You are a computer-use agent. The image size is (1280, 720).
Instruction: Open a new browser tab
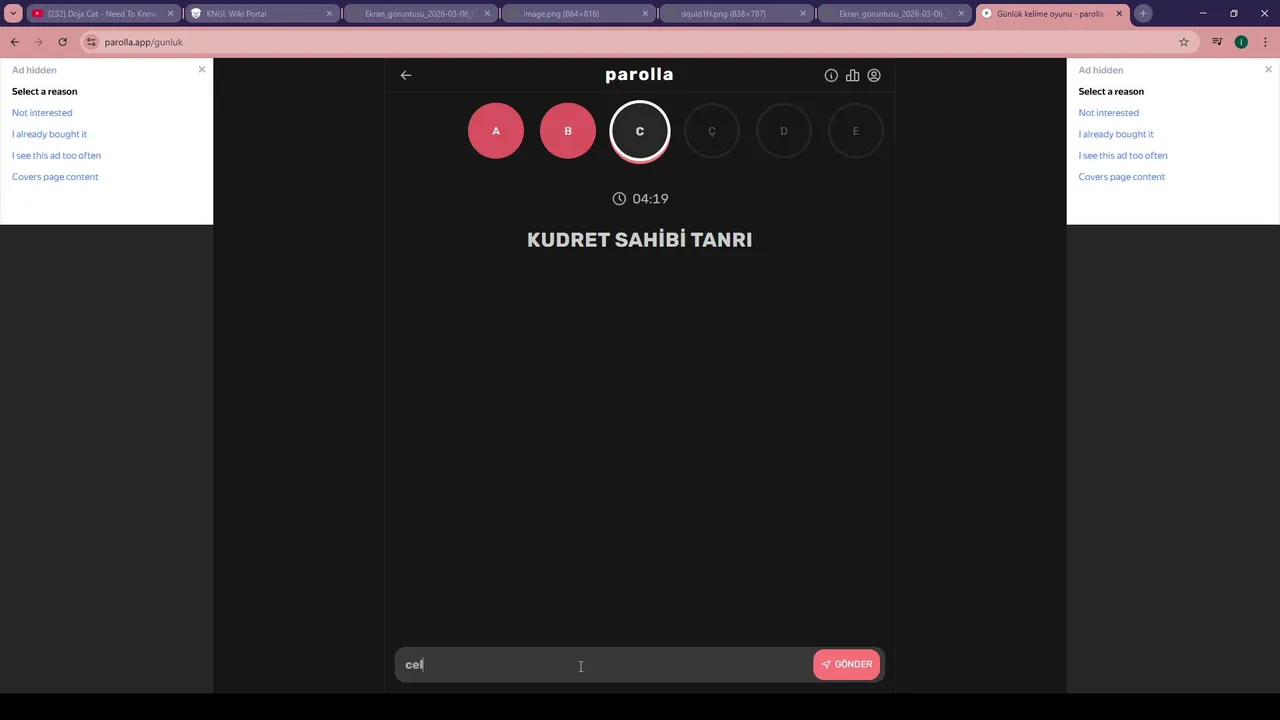click(x=1143, y=14)
